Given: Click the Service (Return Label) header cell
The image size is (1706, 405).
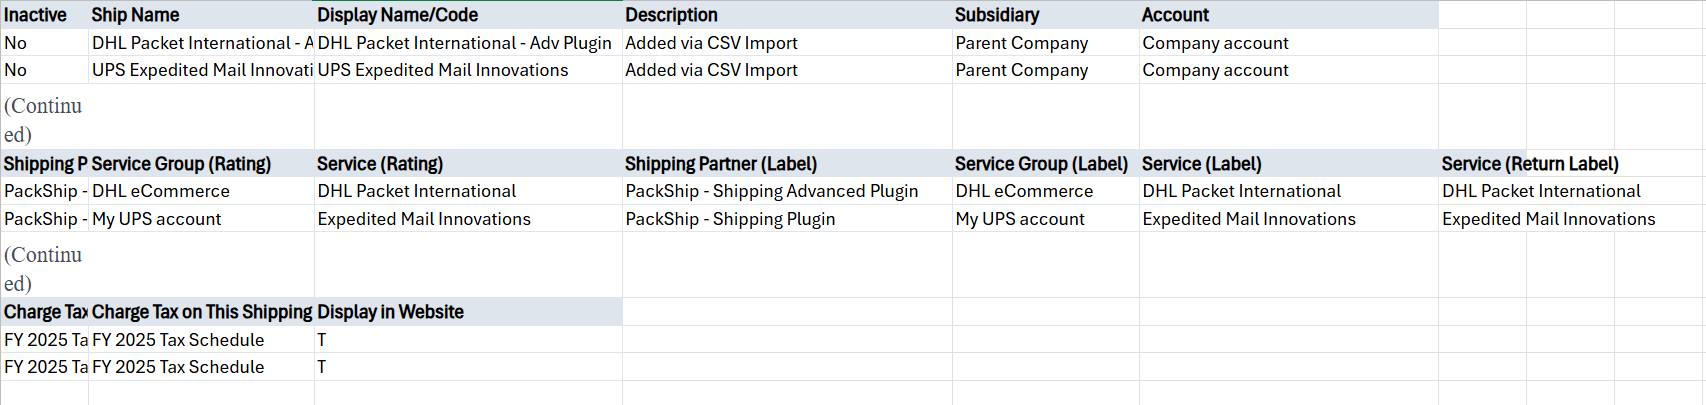Looking at the screenshot, I should click(x=1530, y=164).
